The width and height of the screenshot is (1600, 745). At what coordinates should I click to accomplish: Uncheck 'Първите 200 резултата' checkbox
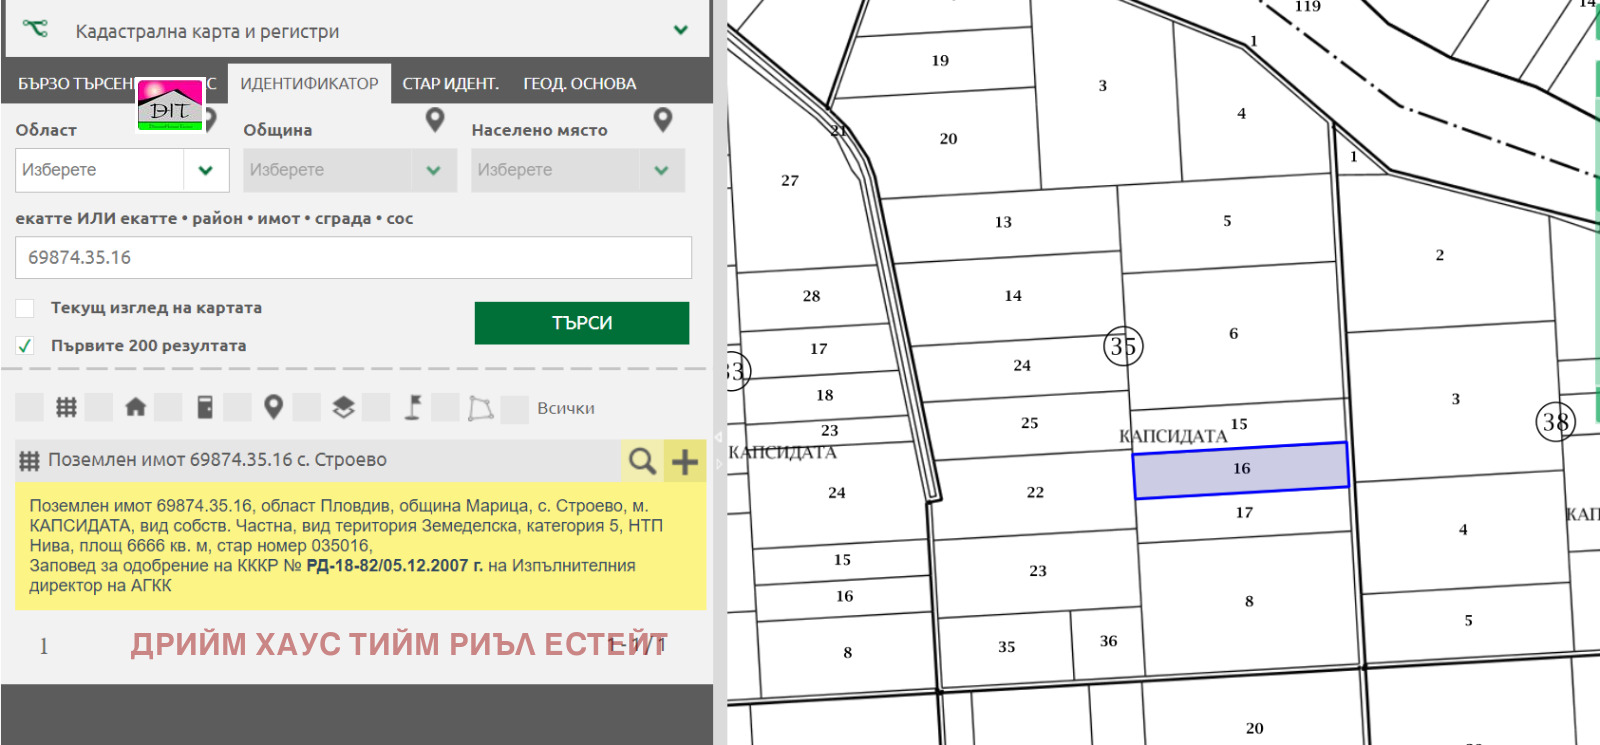[x=25, y=346]
